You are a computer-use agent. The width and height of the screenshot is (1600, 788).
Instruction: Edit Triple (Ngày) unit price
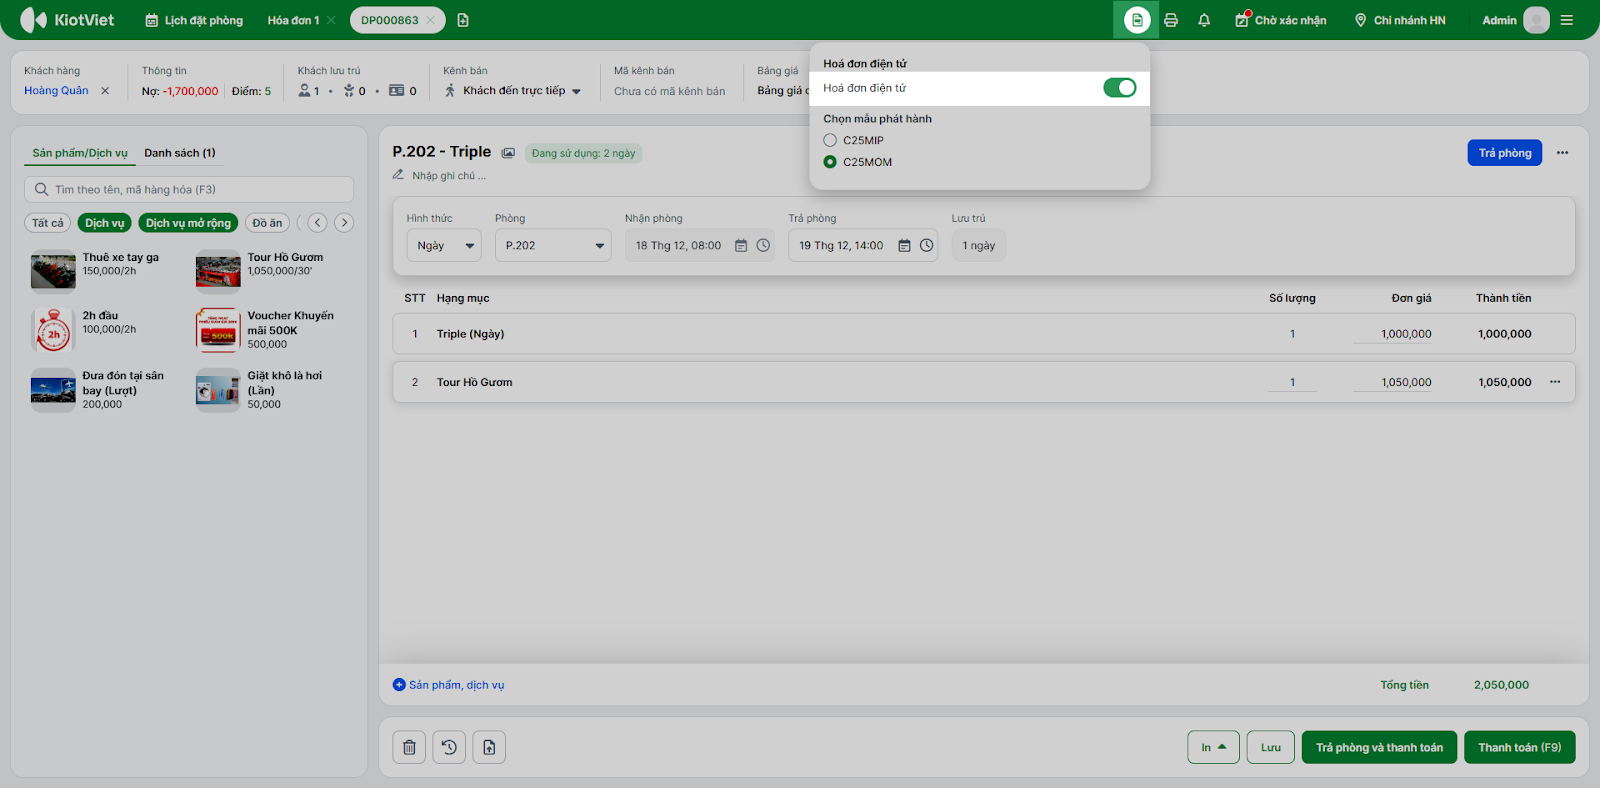pos(1393,334)
